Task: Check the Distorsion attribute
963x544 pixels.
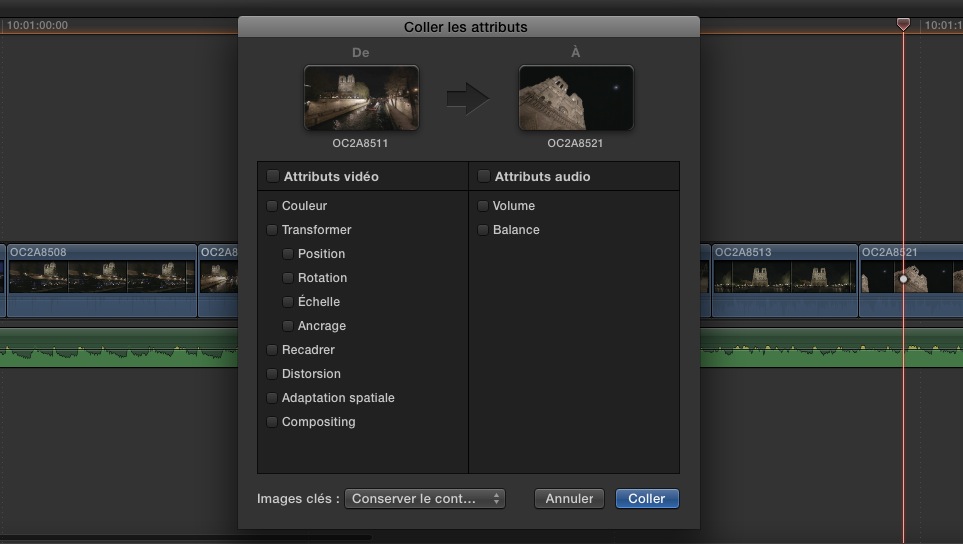Action: point(271,373)
